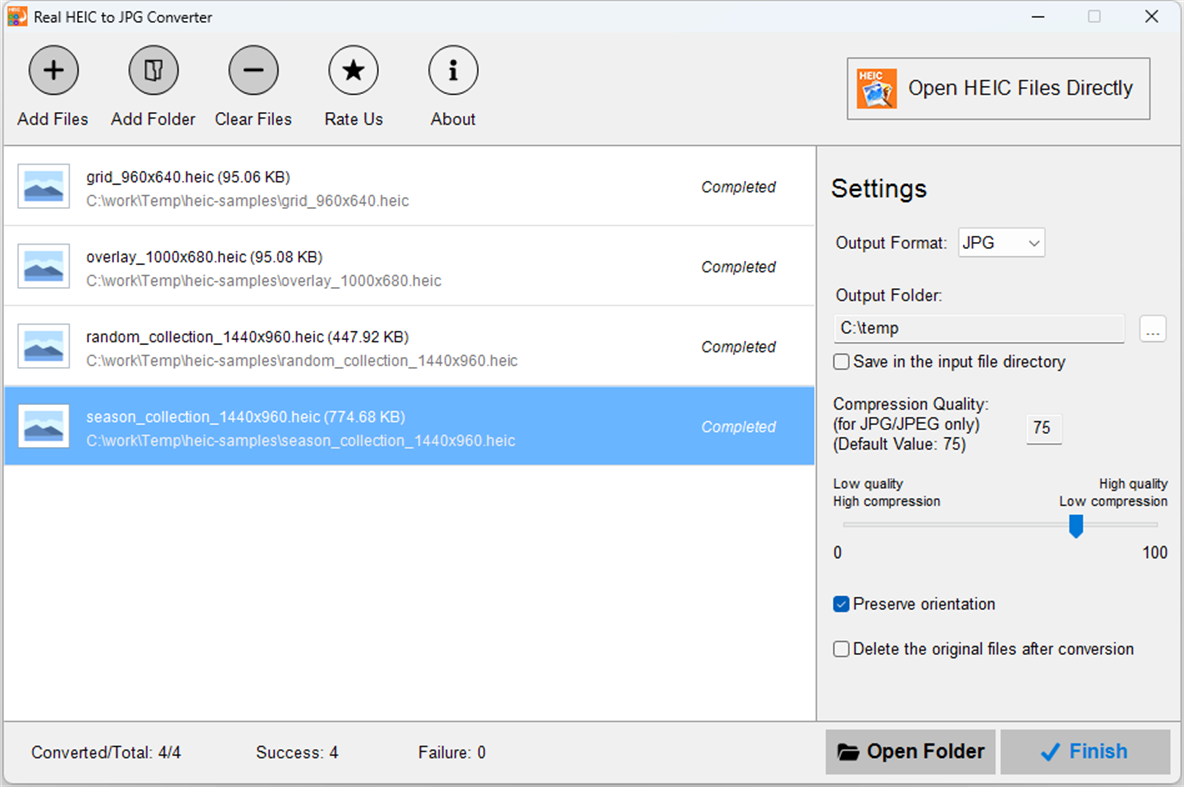Open Rate Us via the star icon
1184x787 pixels.
pyautogui.click(x=353, y=70)
